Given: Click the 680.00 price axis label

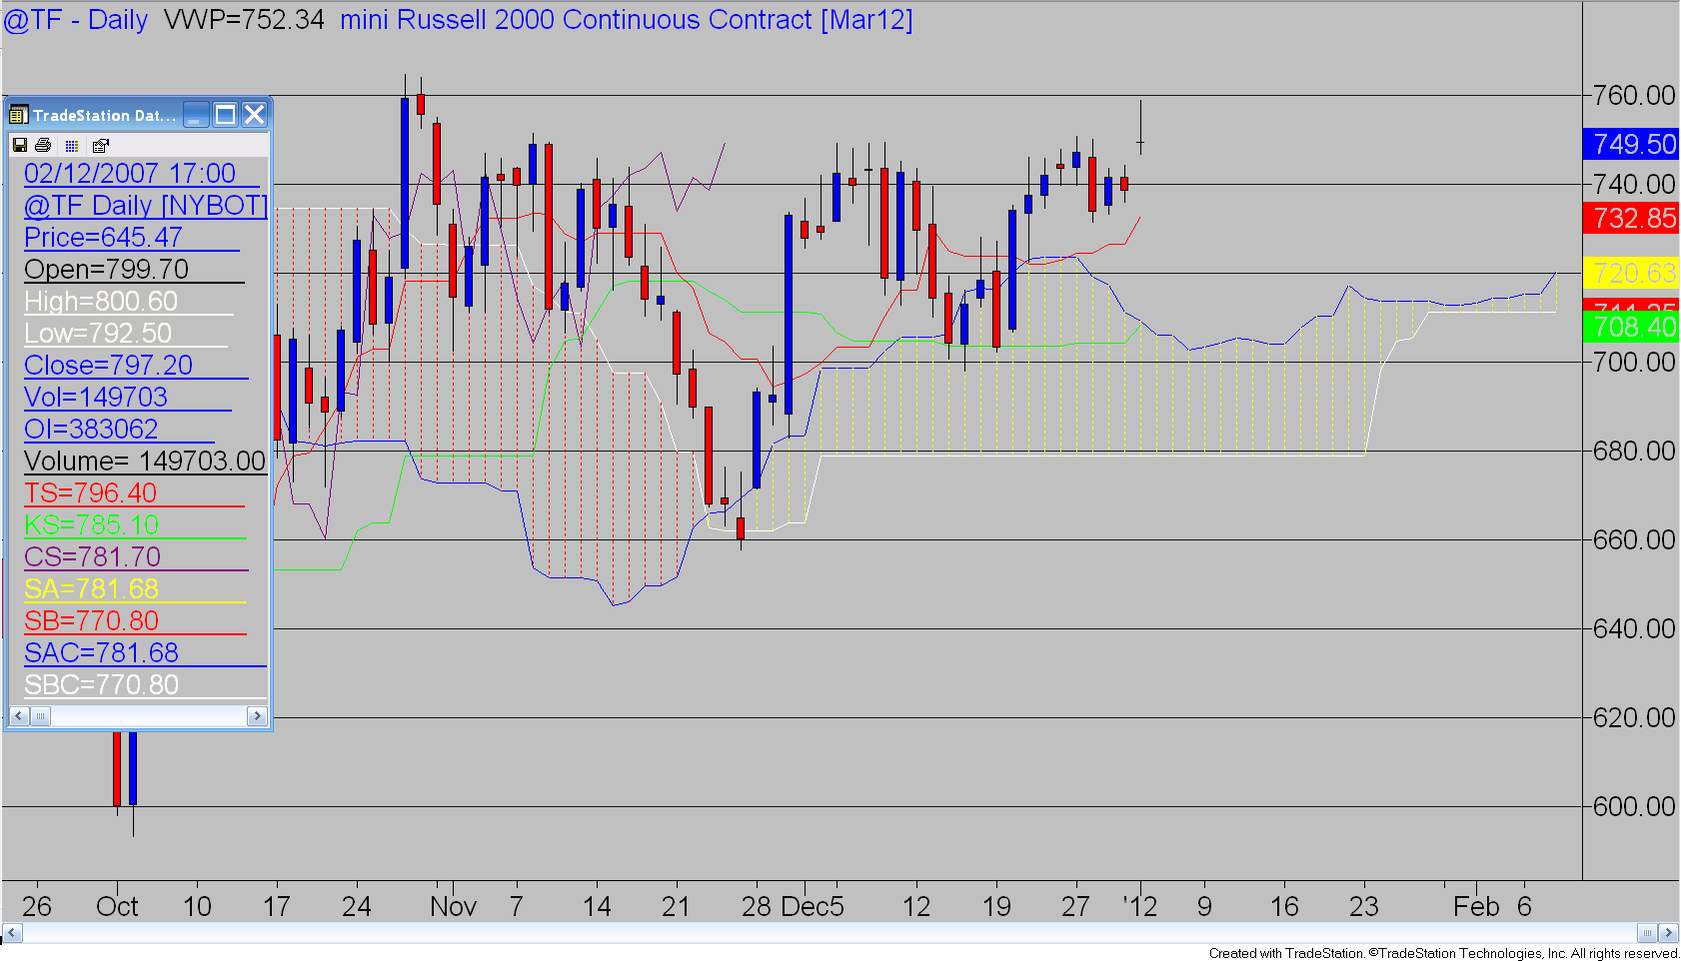Looking at the screenshot, I should click(1634, 451).
